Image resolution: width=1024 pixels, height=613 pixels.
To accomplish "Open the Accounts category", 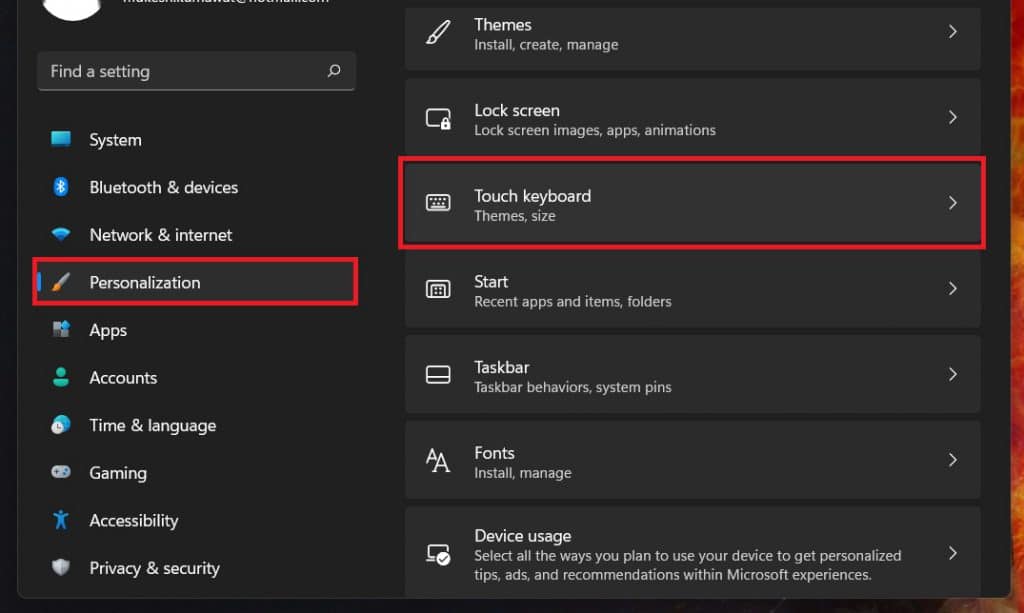I will (195, 377).
